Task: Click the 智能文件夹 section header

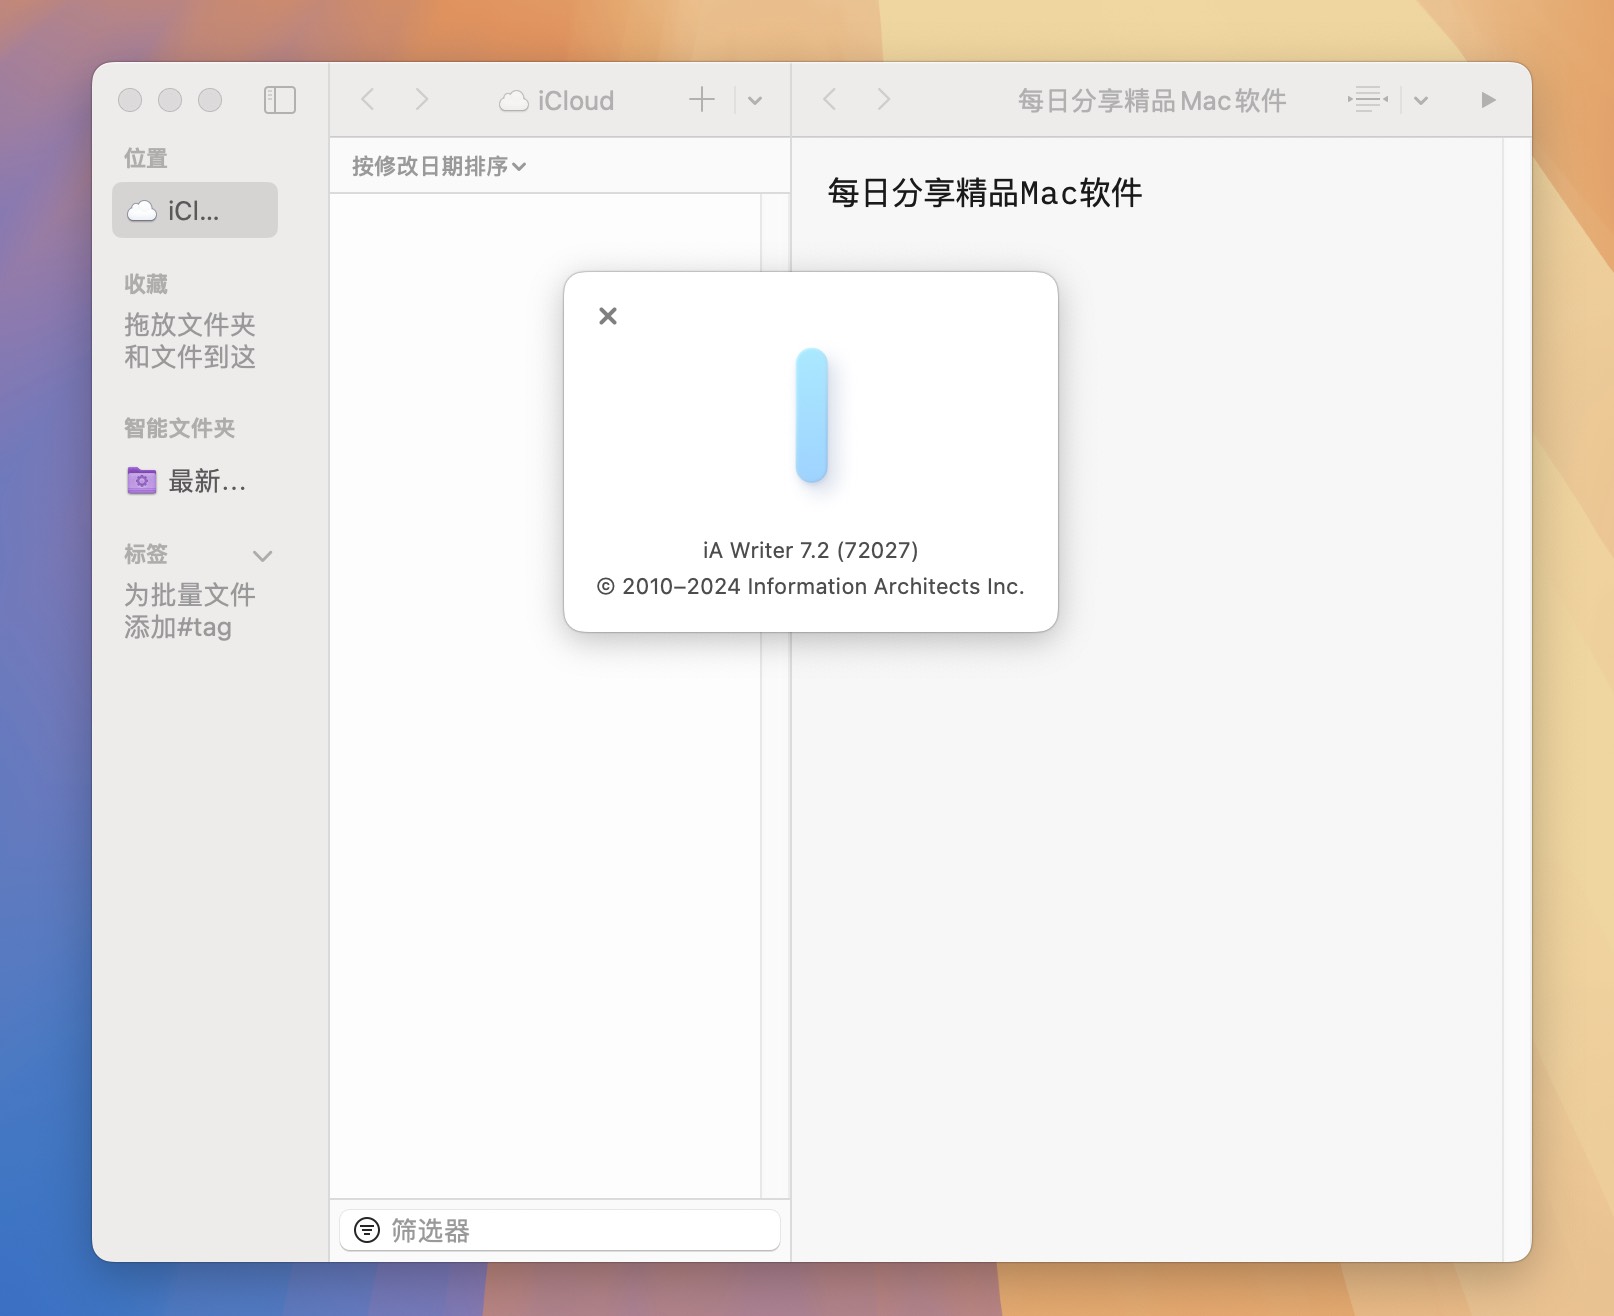Action: click(x=180, y=428)
